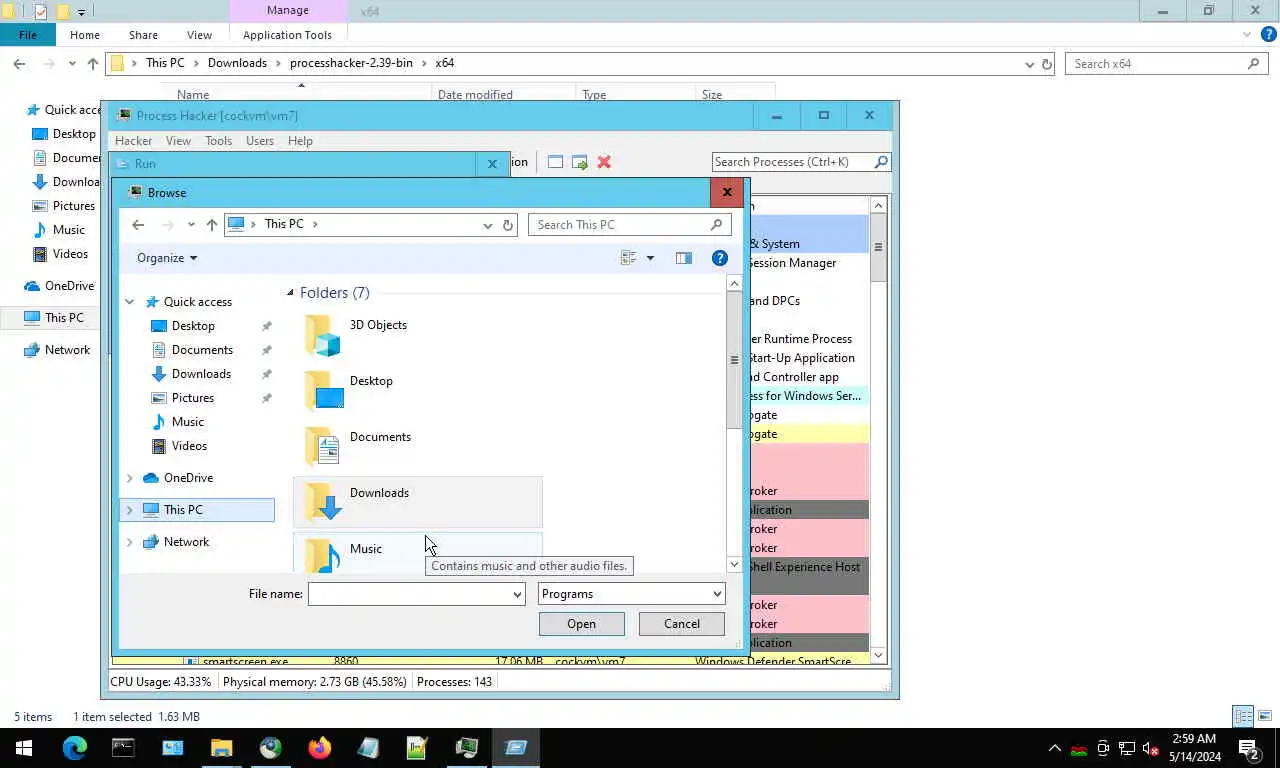Viewport: 1280px width, 768px height.
Task: Open the Recent locations dropdown in Browse dialog
Action: pos(191,225)
